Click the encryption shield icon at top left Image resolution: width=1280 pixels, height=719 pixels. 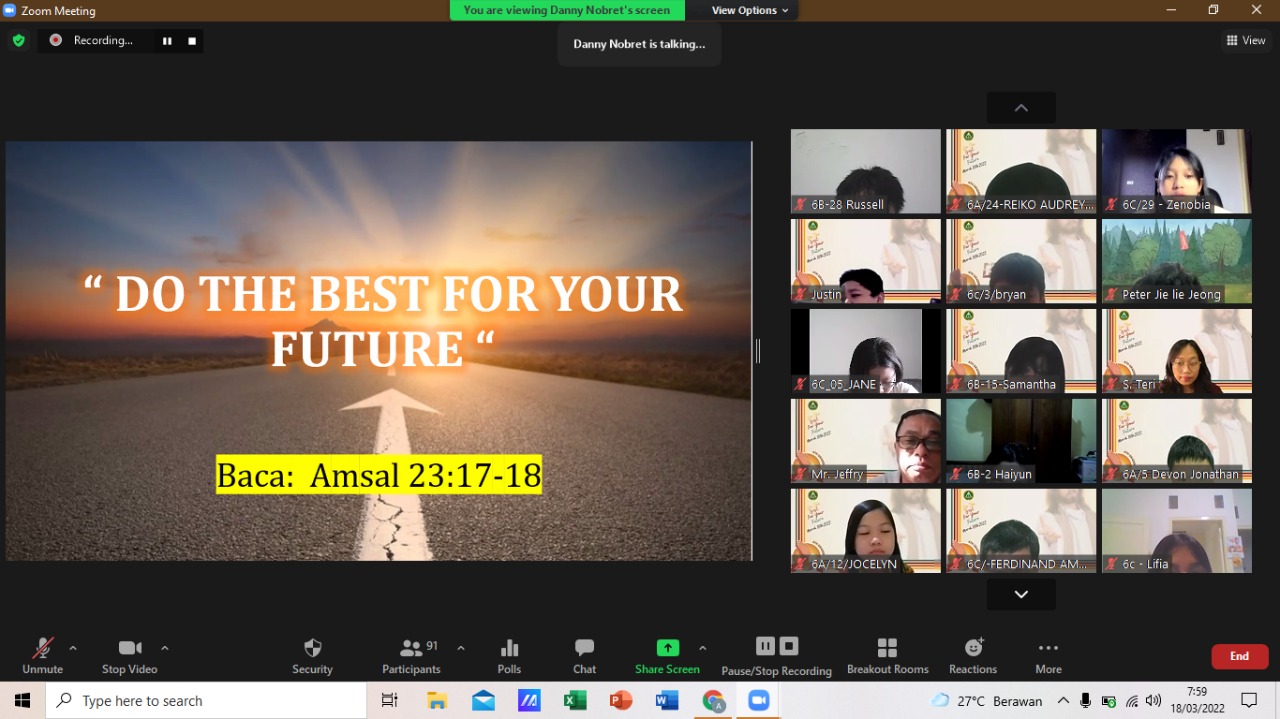pyautogui.click(x=18, y=40)
